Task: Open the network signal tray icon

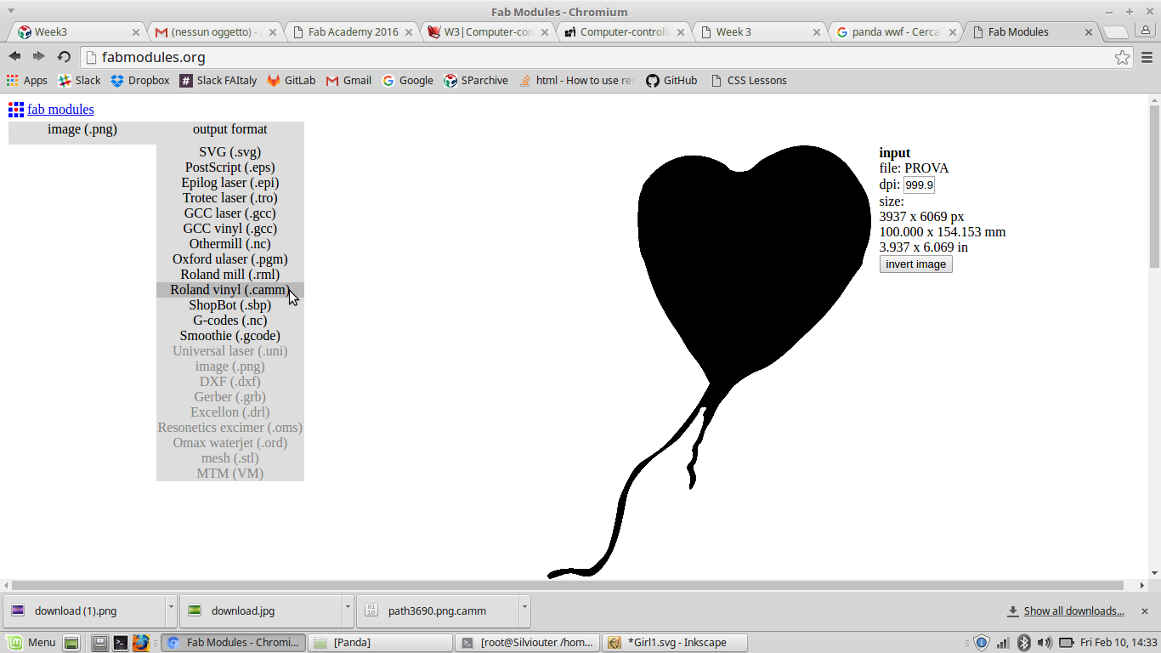Action: coord(1003,643)
